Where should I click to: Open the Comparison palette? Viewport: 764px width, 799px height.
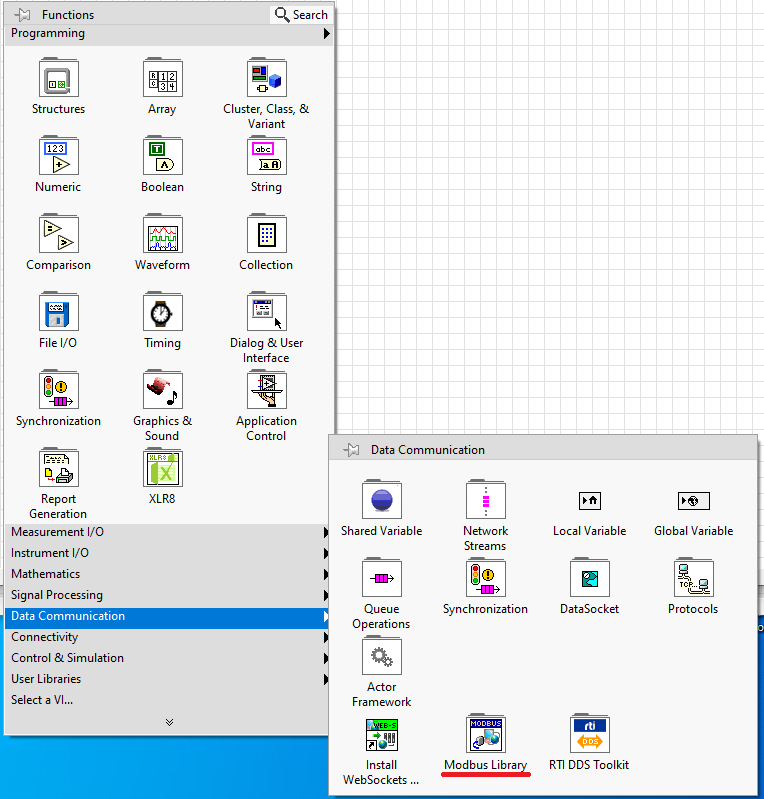click(59, 234)
